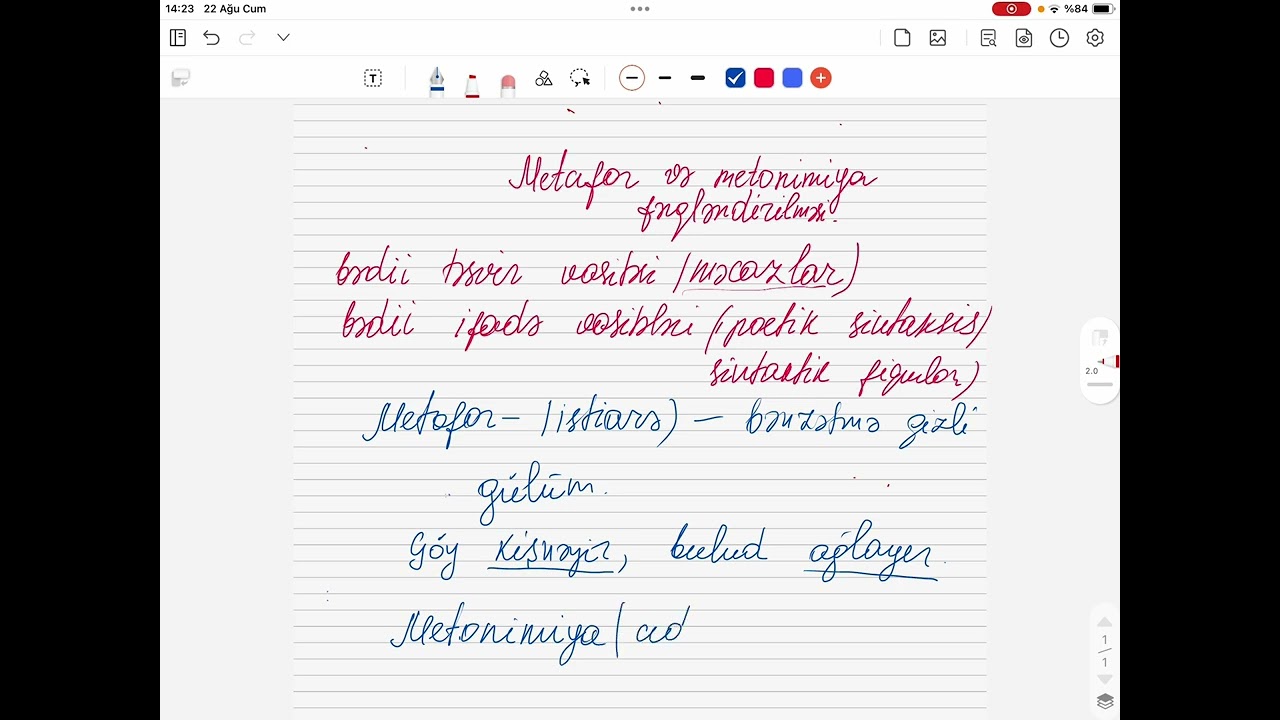Viewport: 1280px width, 720px height.
Task: Select the eraser tool
Action: point(507,85)
